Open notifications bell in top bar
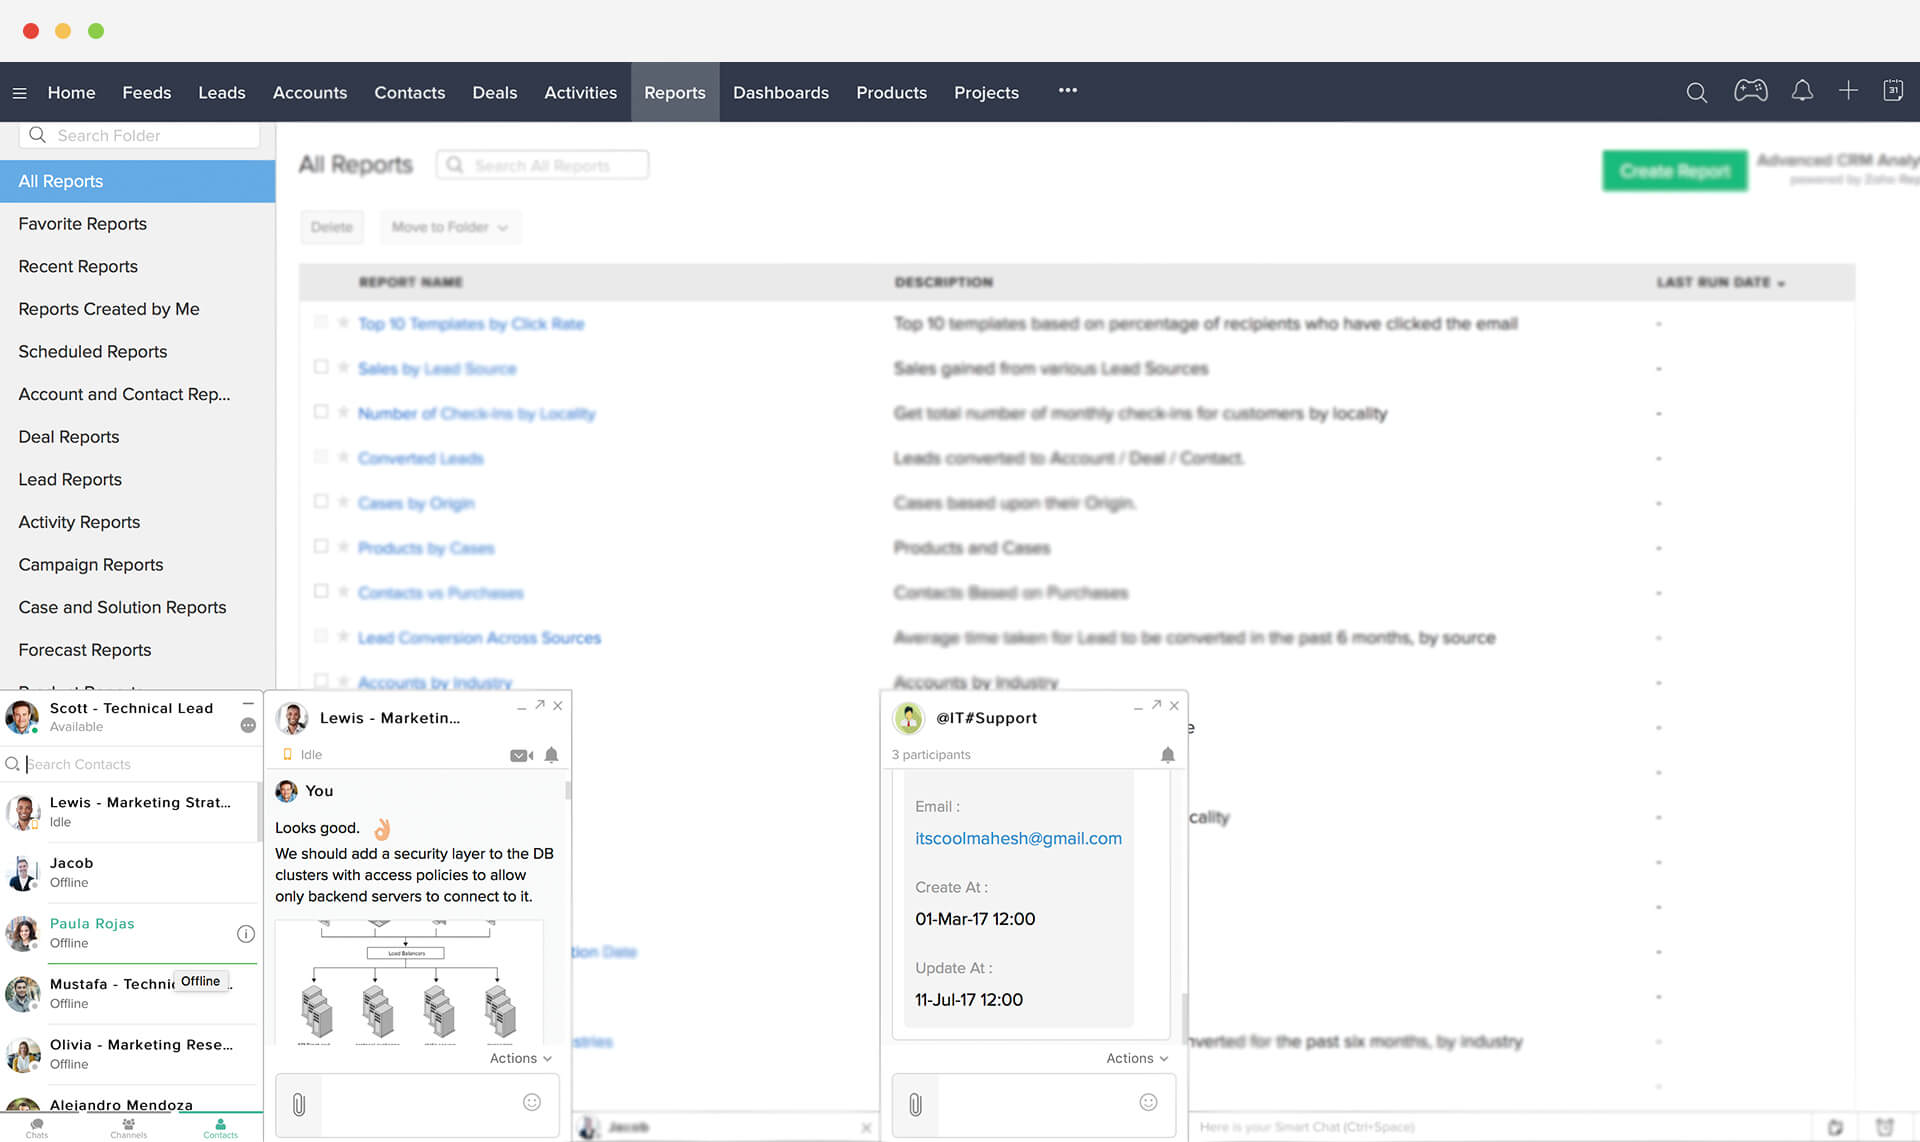The height and width of the screenshot is (1142, 1920). click(x=1802, y=91)
